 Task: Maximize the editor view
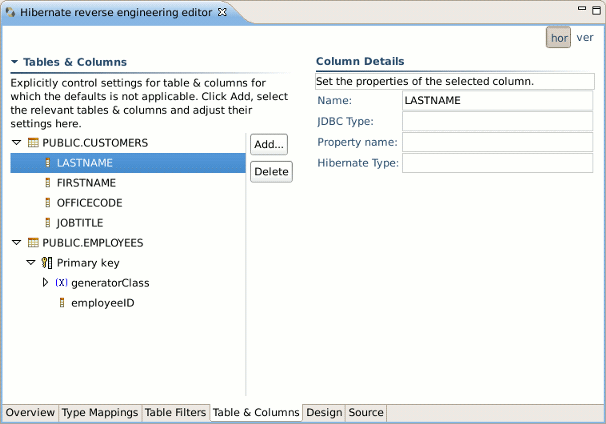pyautogui.click(x=597, y=10)
